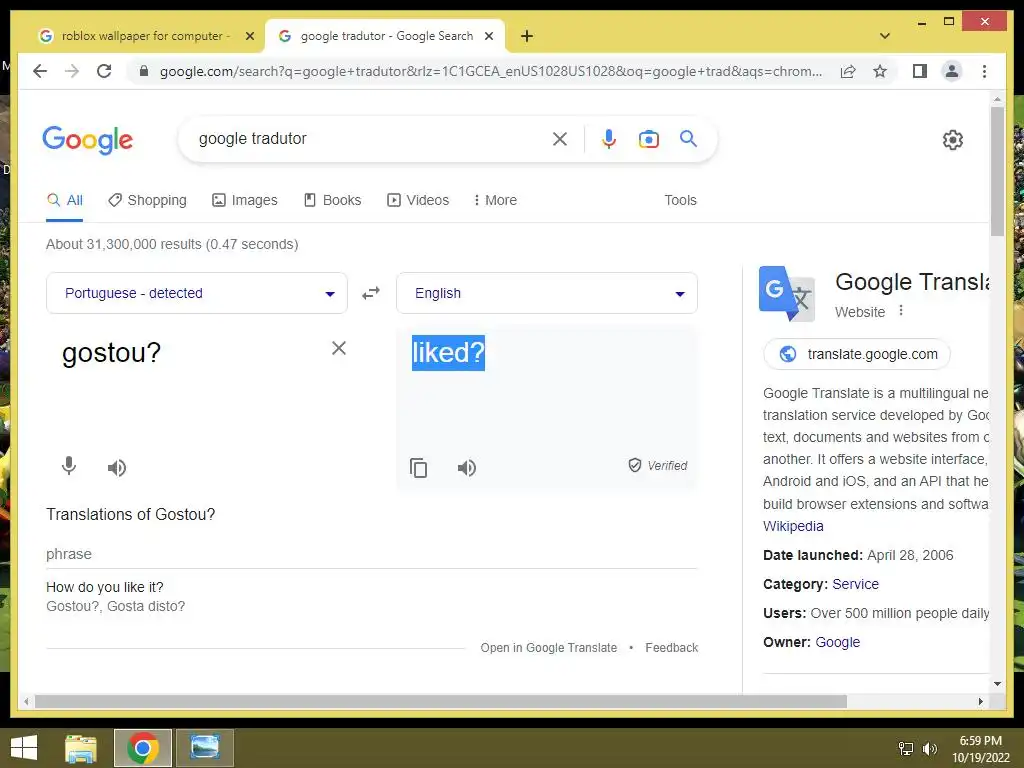Click the Chrome taskbar icon

(143, 748)
